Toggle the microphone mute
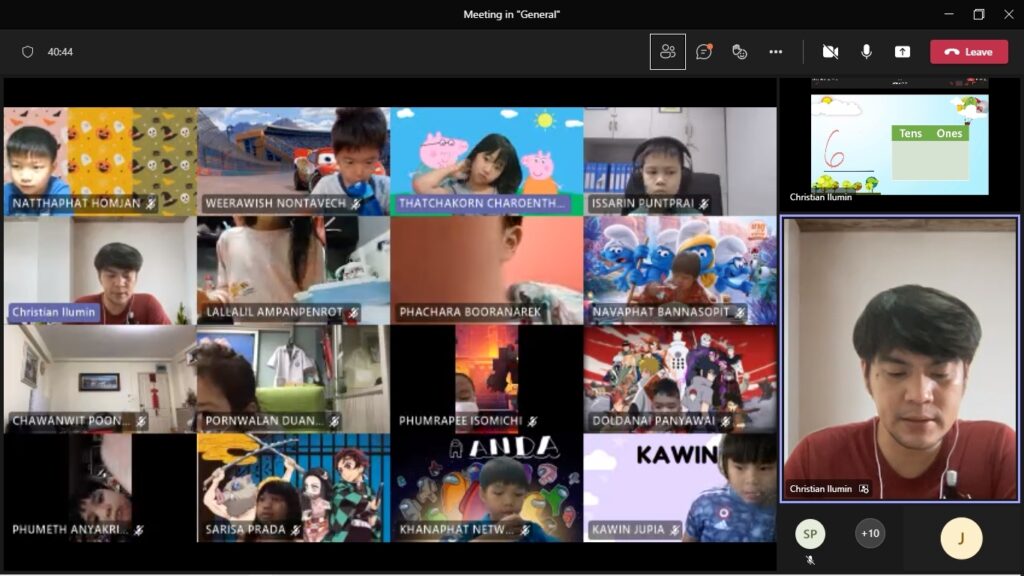The width and height of the screenshot is (1024, 576). pos(866,52)
